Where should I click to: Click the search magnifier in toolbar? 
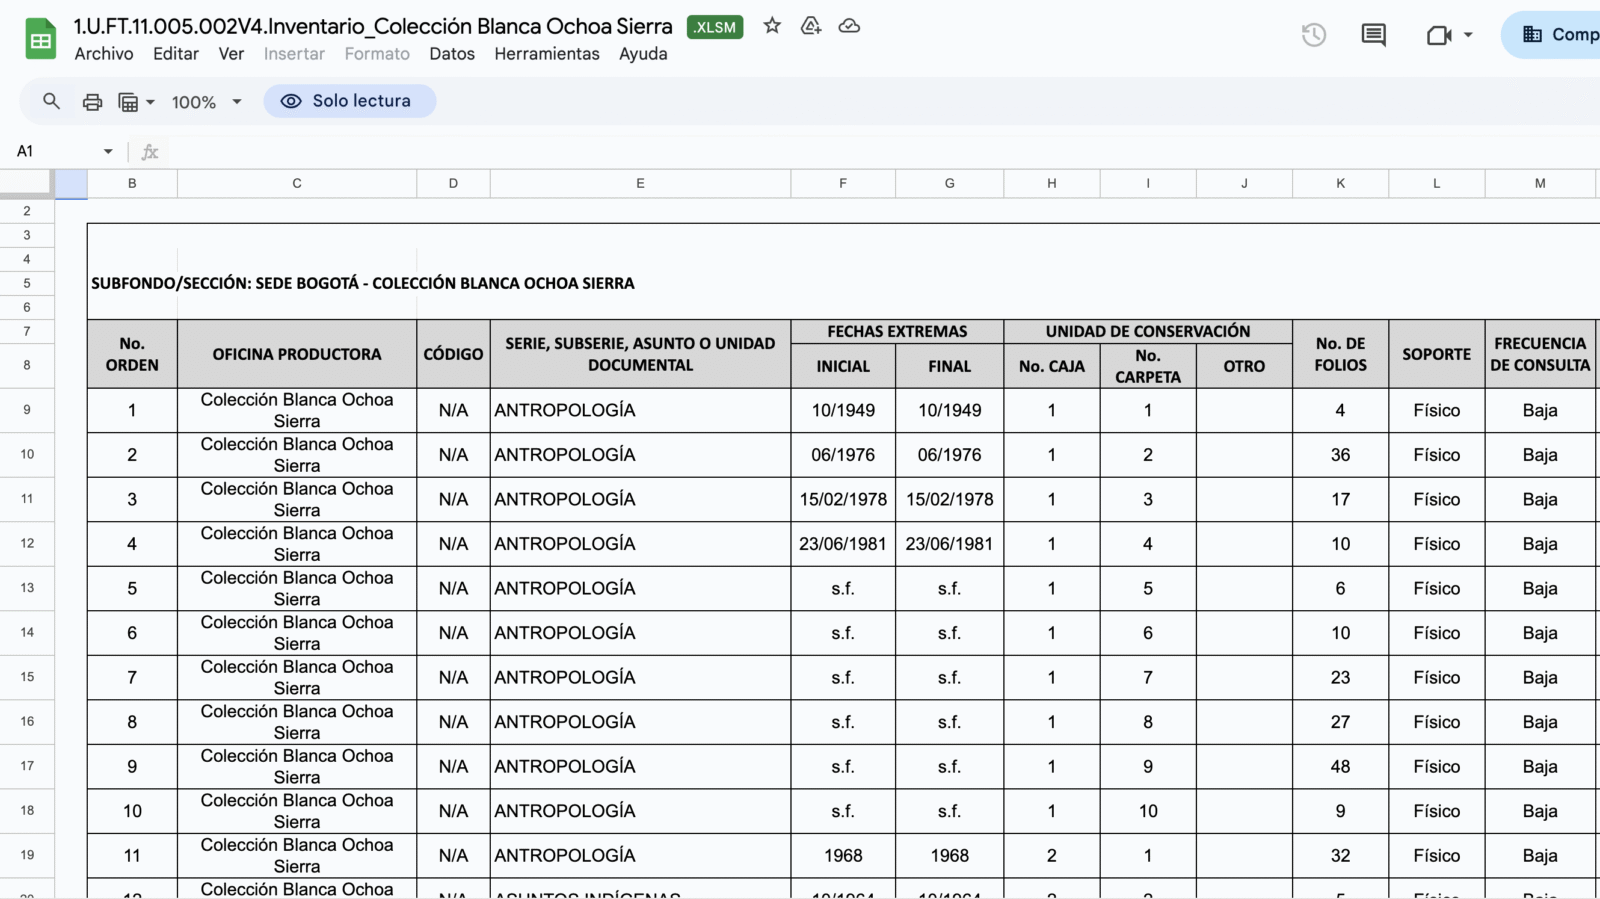pos(51,101)
